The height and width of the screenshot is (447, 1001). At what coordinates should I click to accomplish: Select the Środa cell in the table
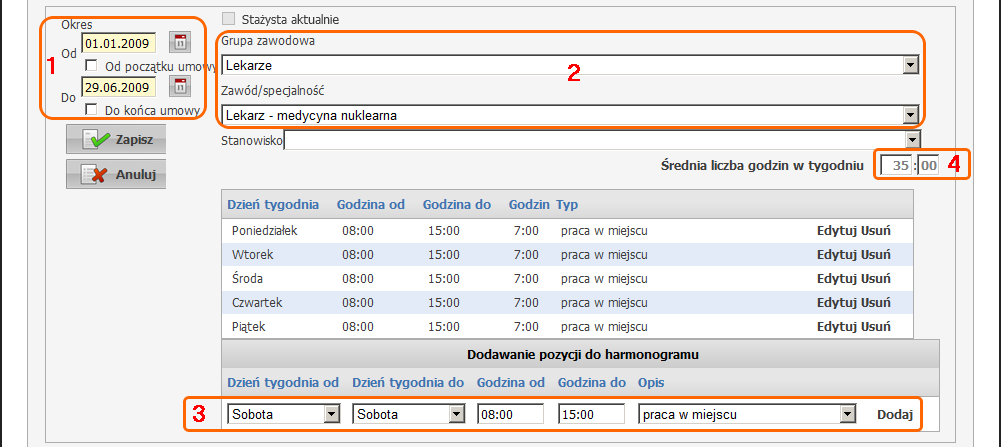[x=248, y=279]
